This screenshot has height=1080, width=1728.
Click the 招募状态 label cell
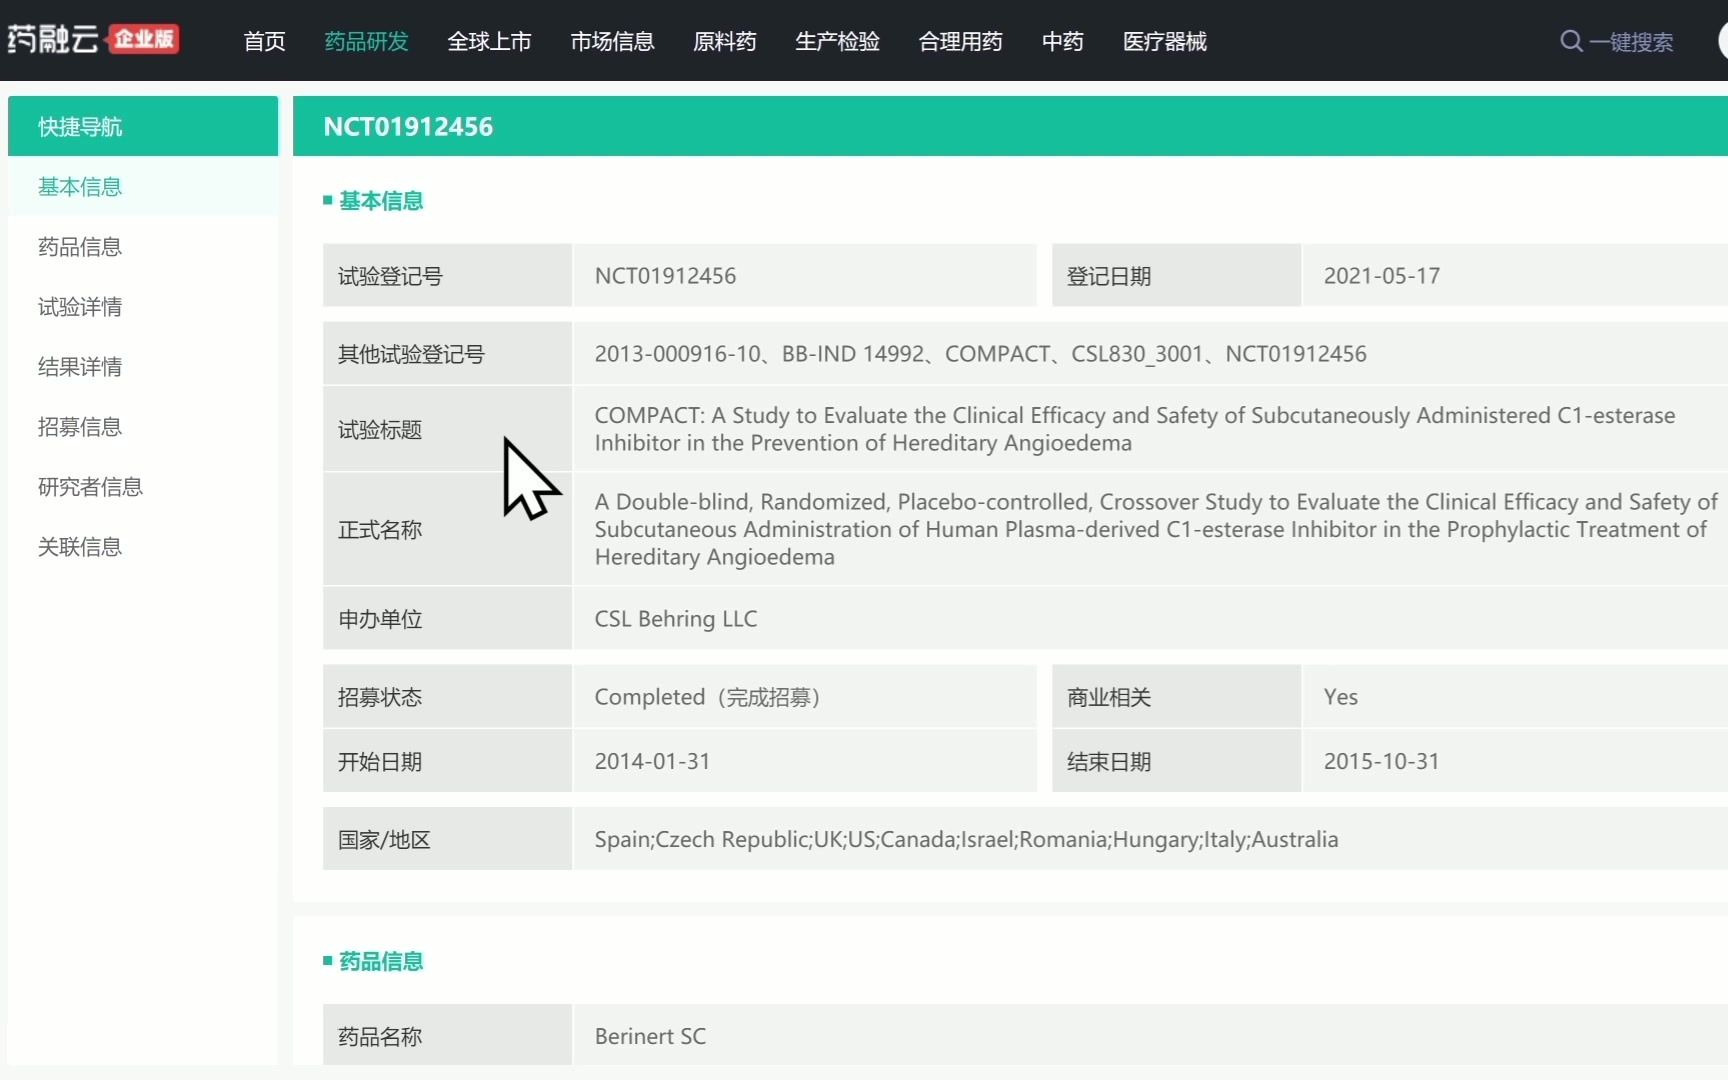447,697
